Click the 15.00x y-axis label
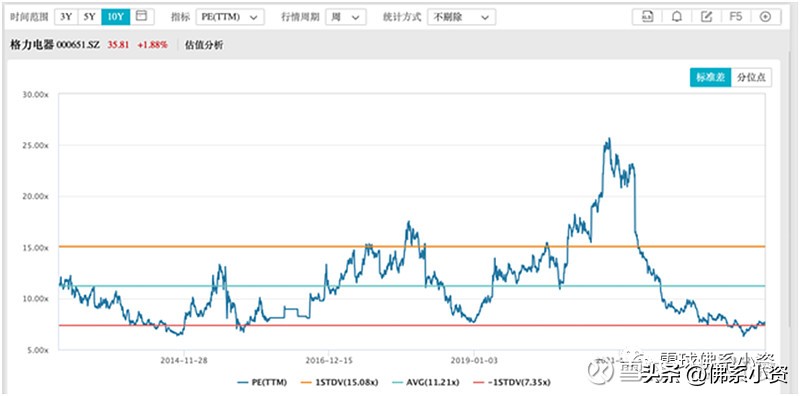 click(x=35, y=248)
